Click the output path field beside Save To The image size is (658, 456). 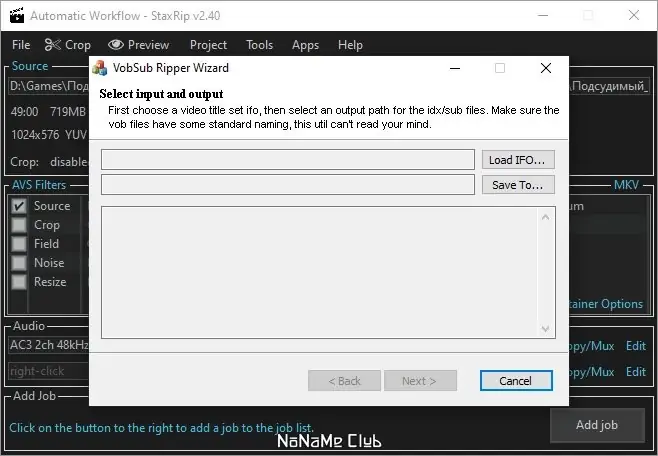point(288,185)
